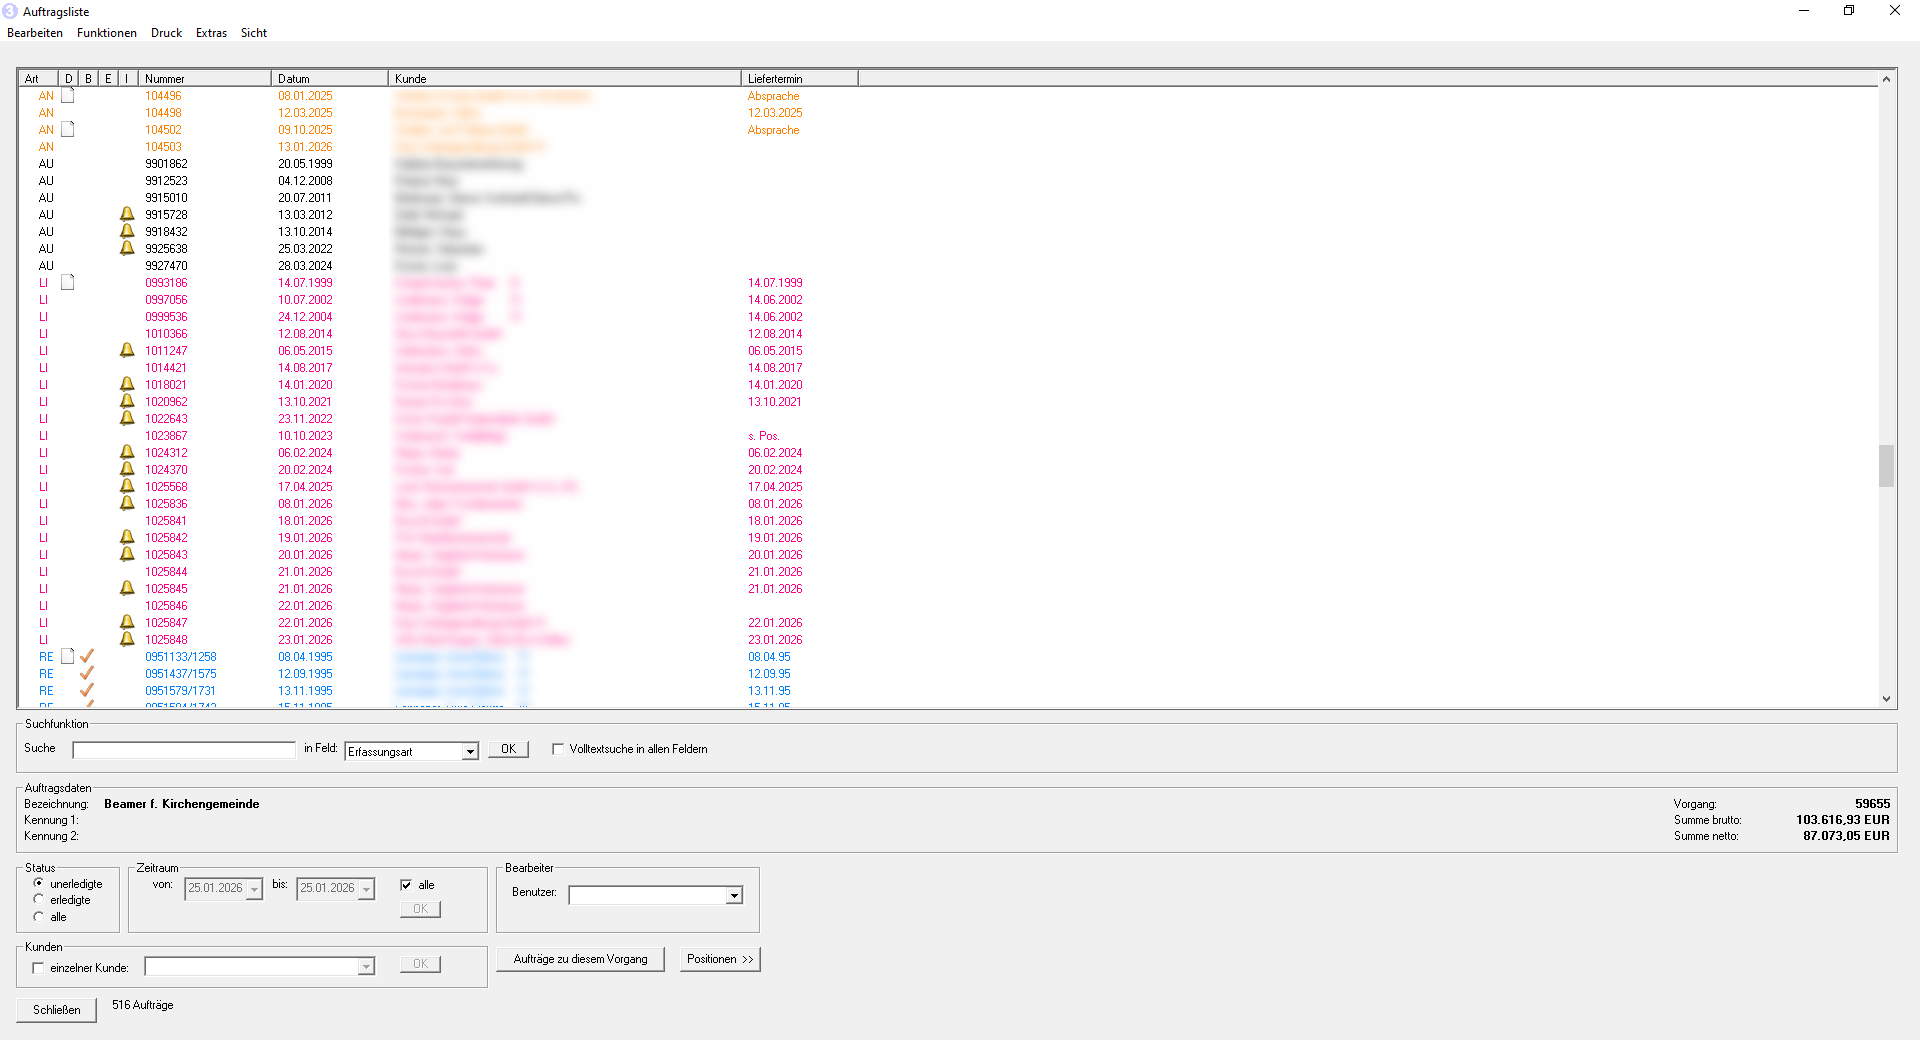
Task: Select the 'erledigte' status radio button
Action: (x=39, y=900)
